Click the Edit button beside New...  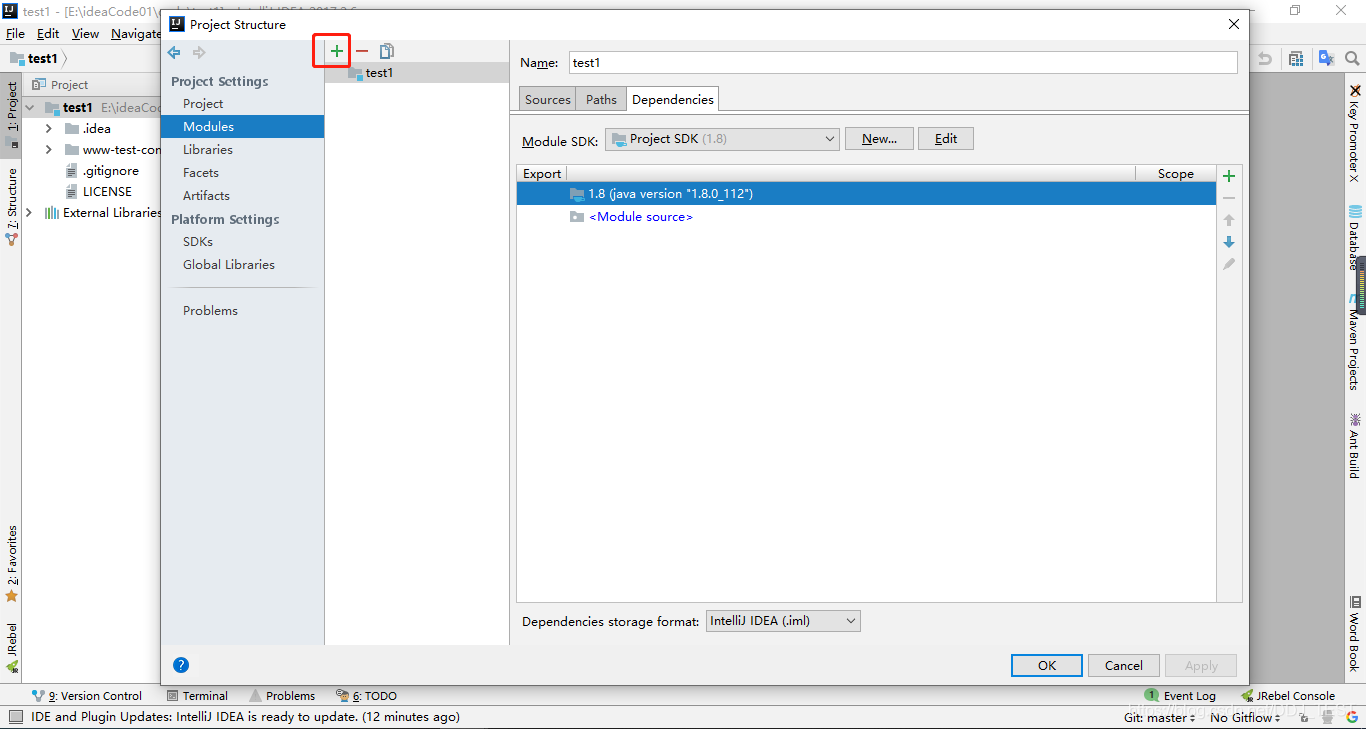pyautogui.click(x=946, y=139)
